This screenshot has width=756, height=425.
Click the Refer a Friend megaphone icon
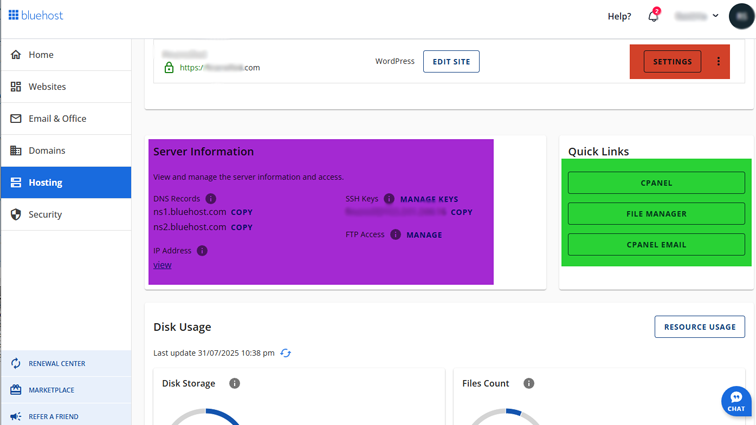(16, 416)
